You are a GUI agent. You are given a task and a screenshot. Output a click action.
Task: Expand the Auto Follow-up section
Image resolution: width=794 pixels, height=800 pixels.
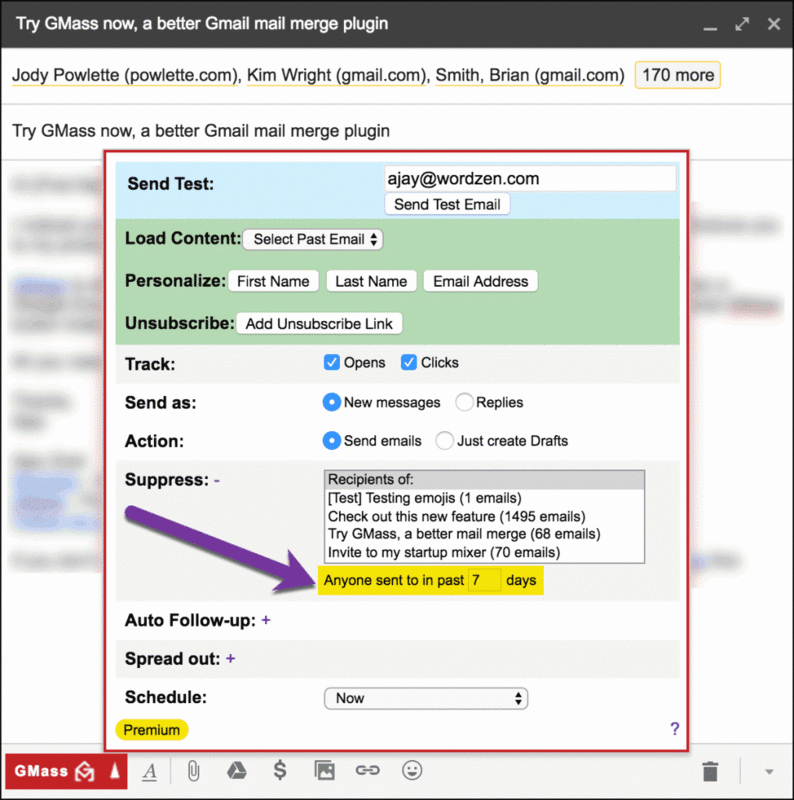266,621
